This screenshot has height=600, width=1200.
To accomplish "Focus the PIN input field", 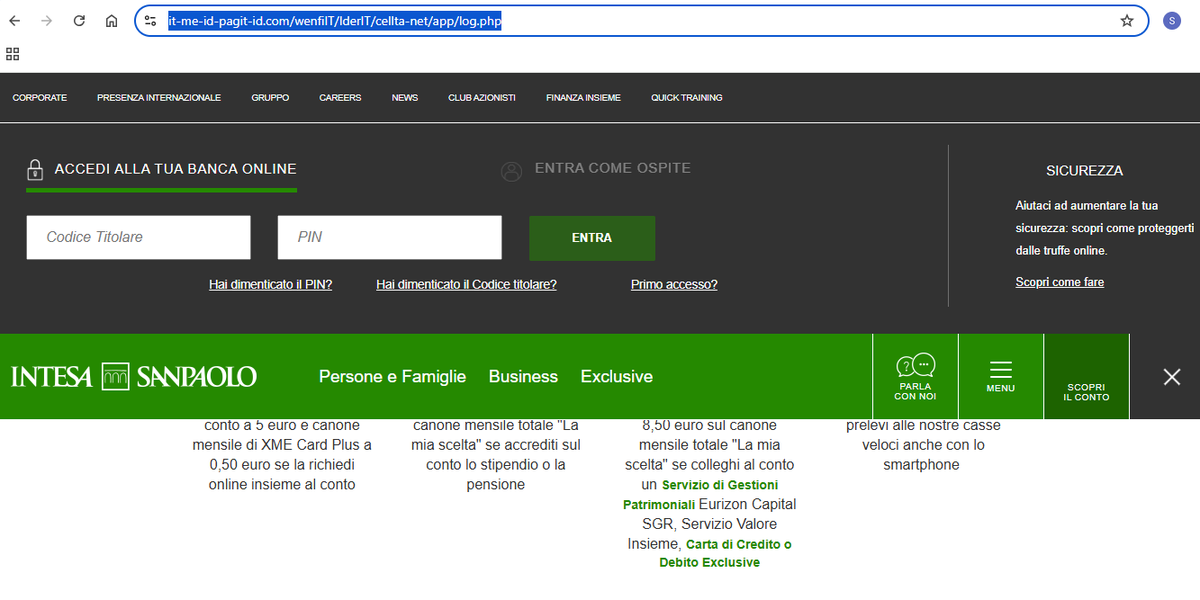I will (x=390, y=238).
